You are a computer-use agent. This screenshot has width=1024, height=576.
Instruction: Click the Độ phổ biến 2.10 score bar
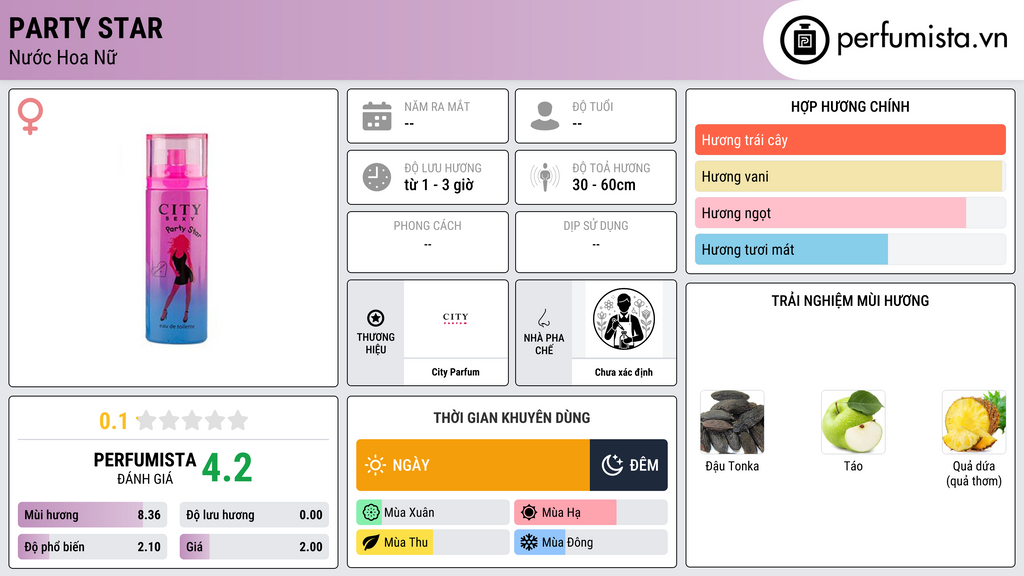[x=92, y=547]
